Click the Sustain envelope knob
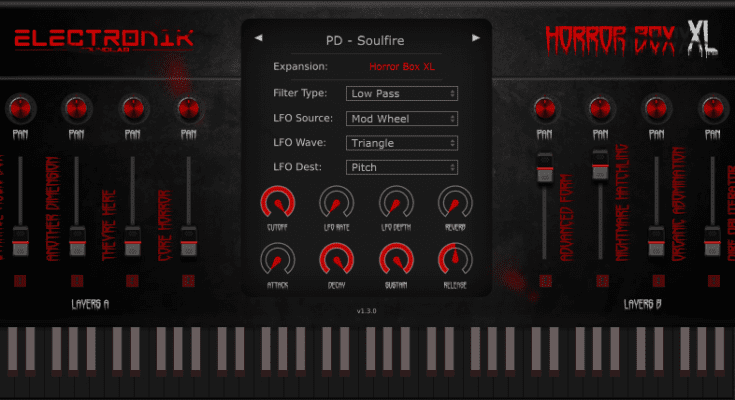The width and height of the screenshot is (735, 400). [396, 261]
